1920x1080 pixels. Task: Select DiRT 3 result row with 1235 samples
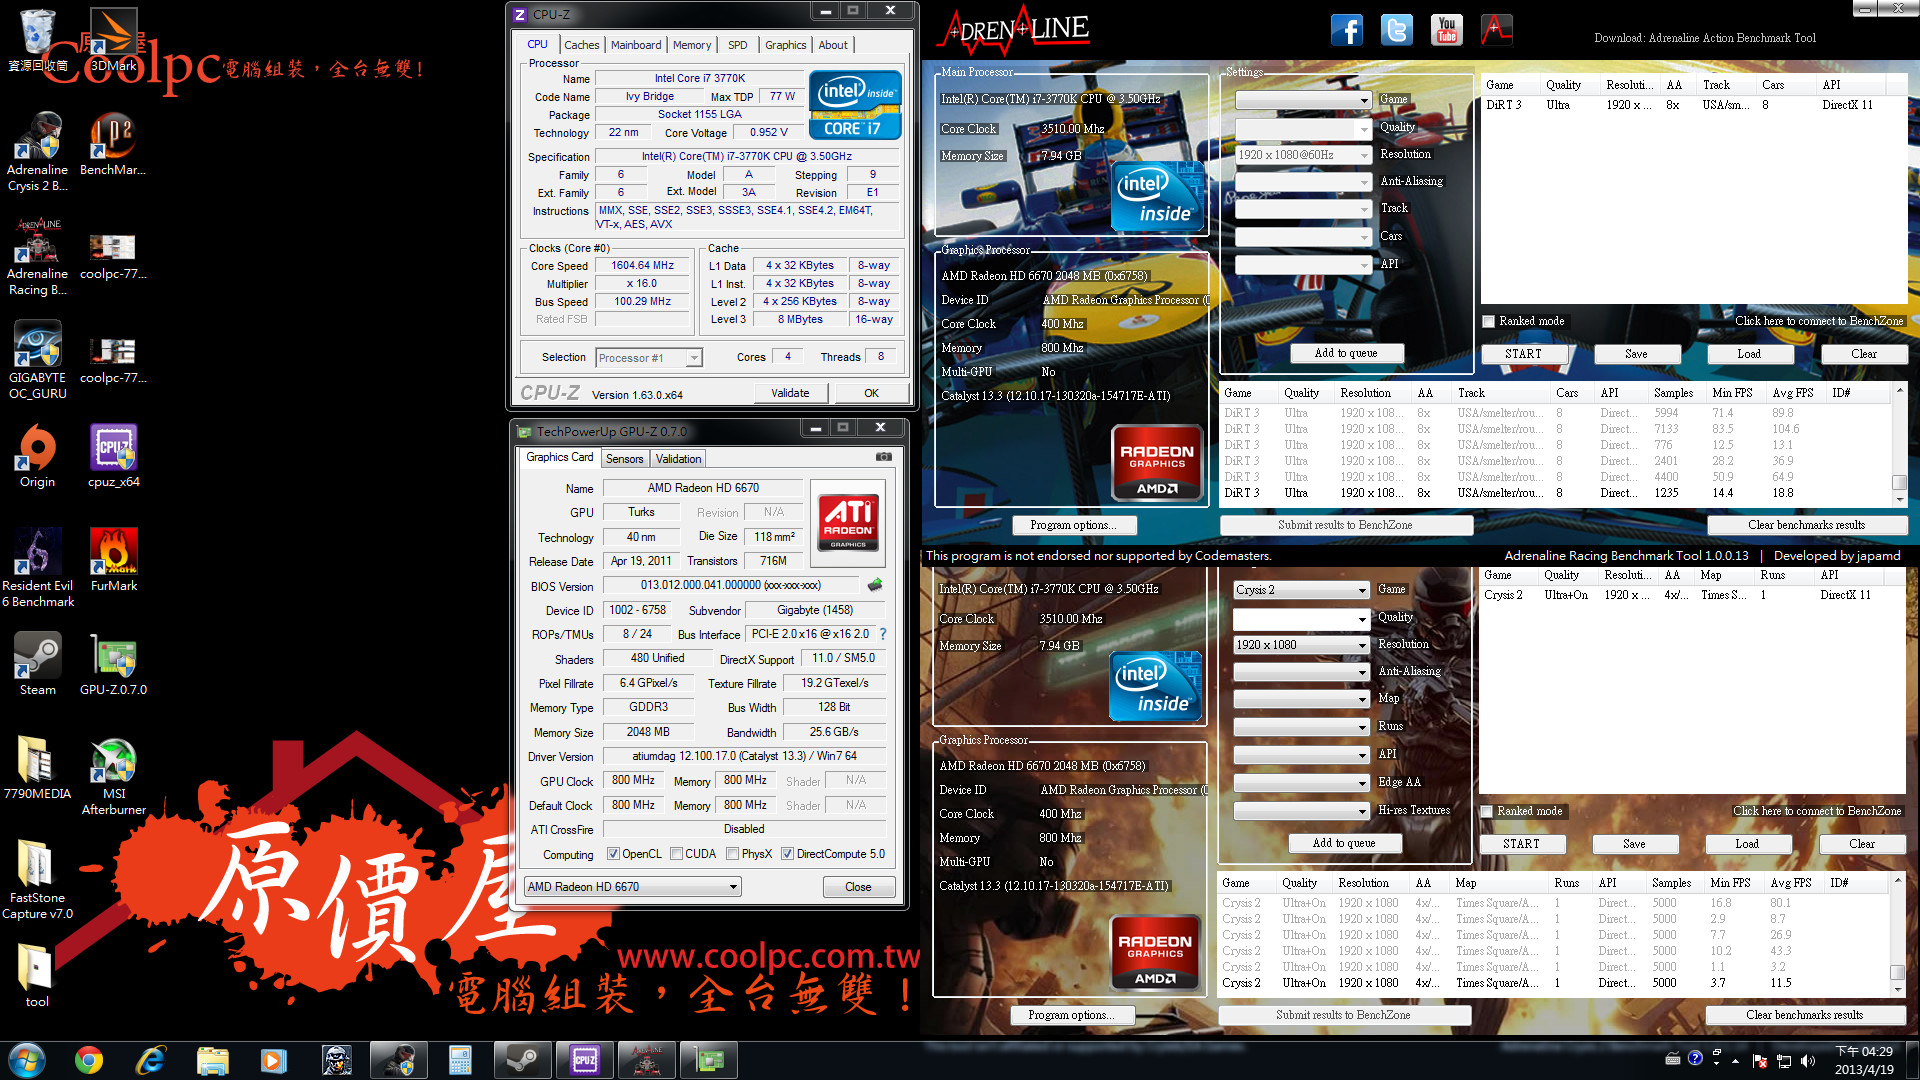coord(1555,493)
